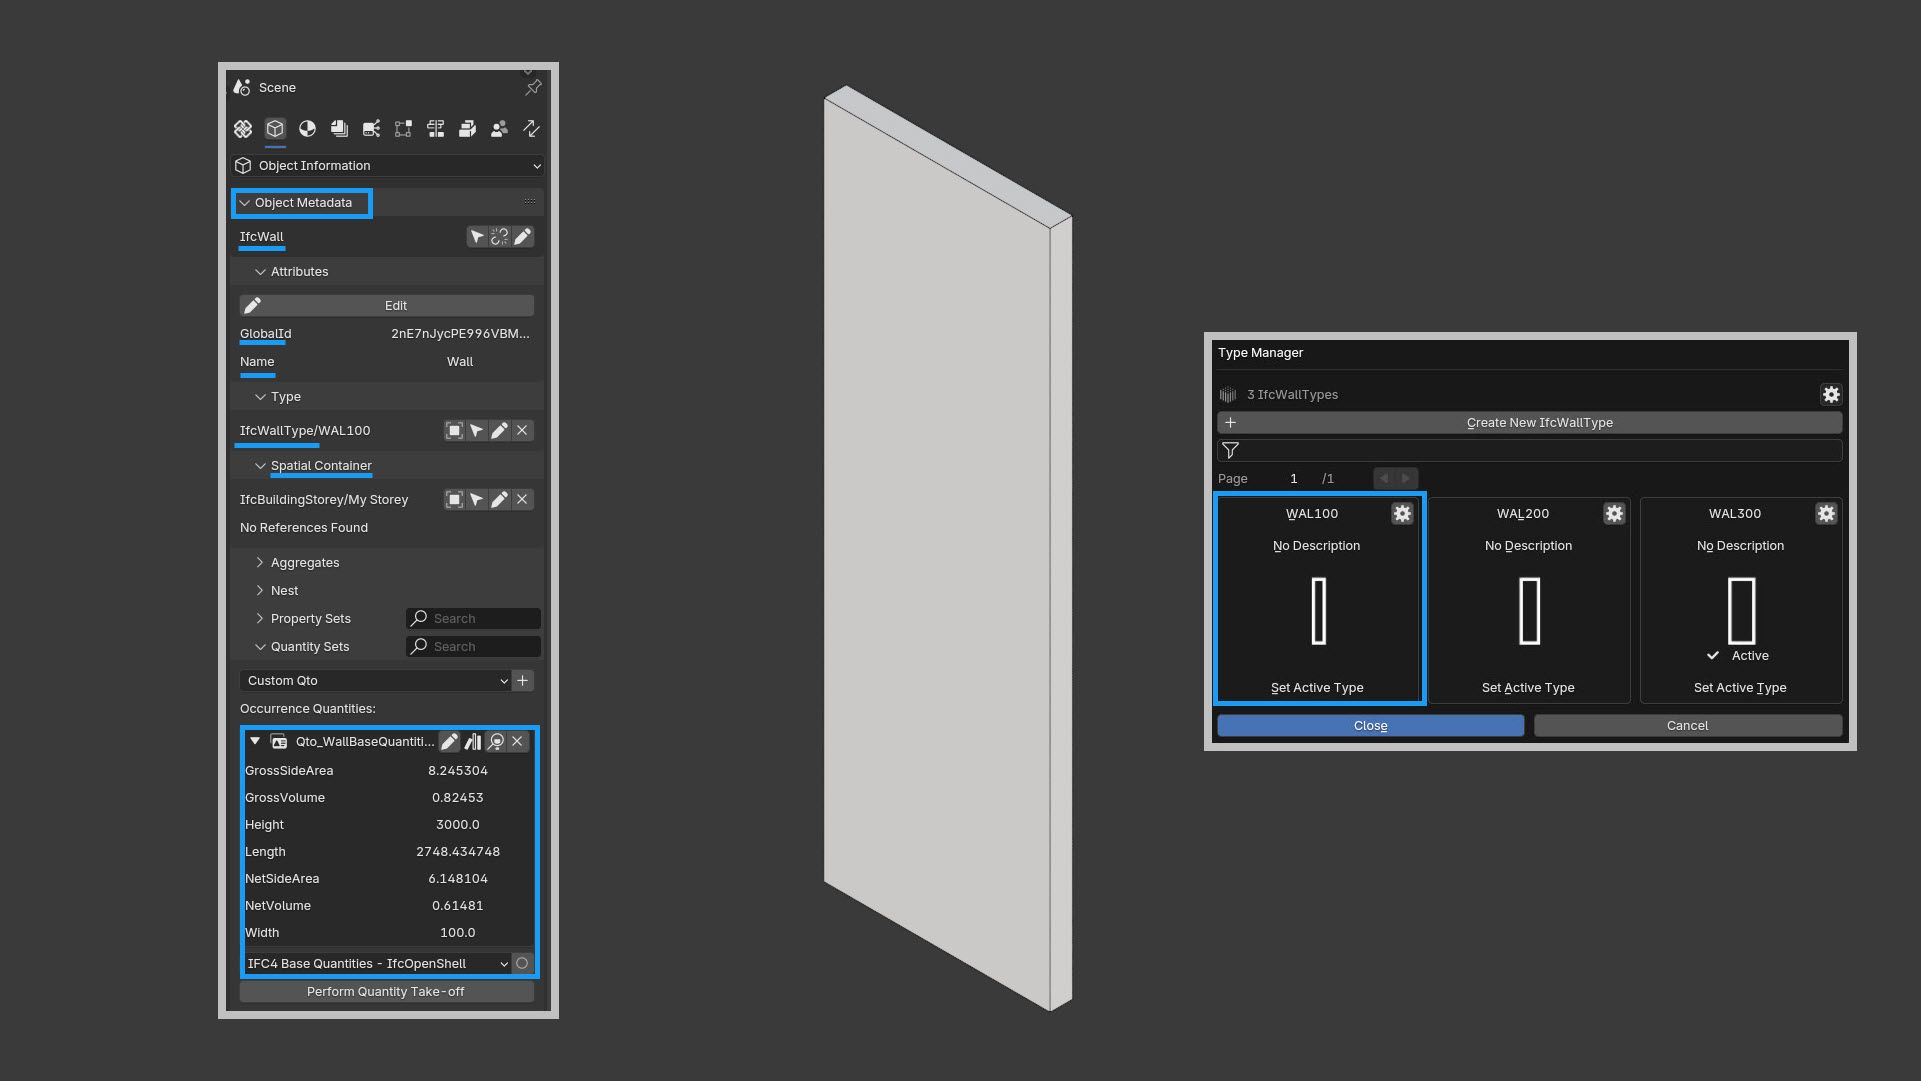The width and height of the screenshot is (1921, 1081).
Task: Click select-similar arrow for IfcWallType/WAL100
Action: [x=477, y=431]
